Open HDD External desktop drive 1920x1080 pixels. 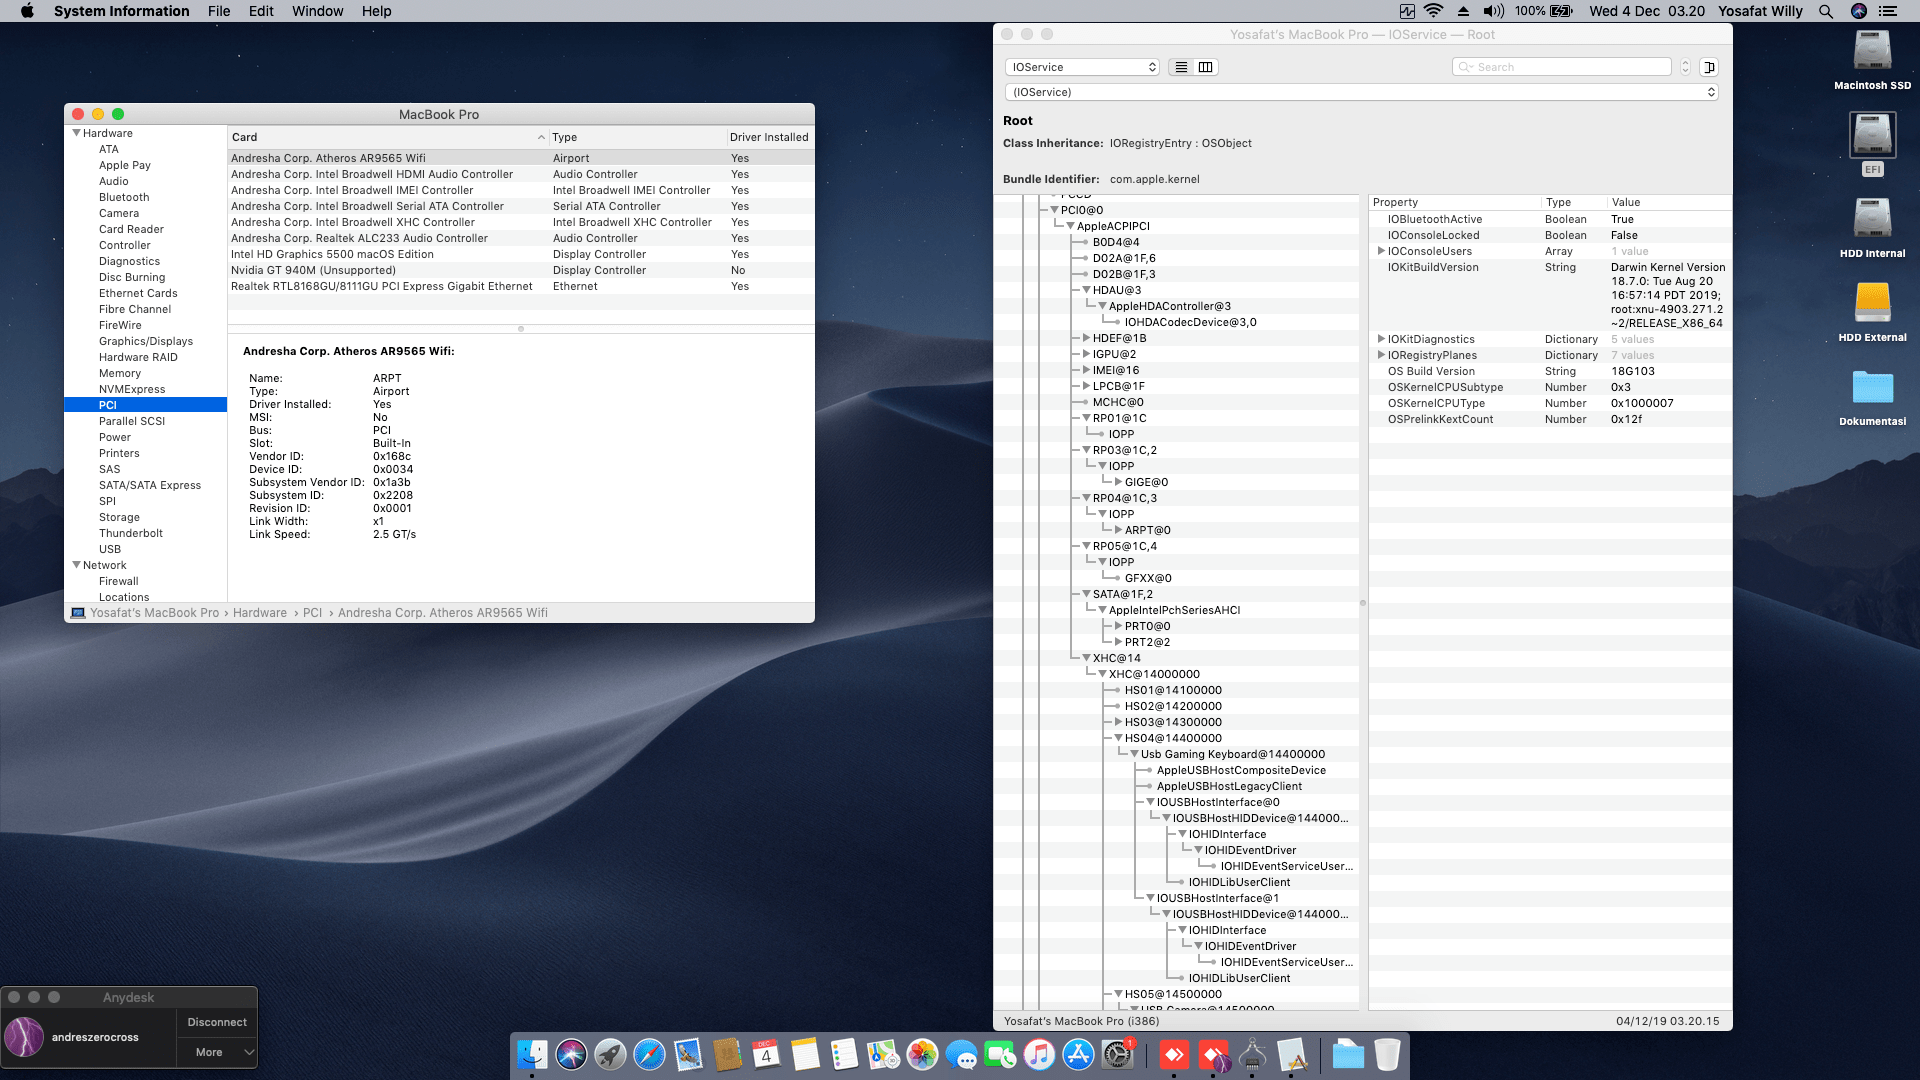click(1872, 312)
